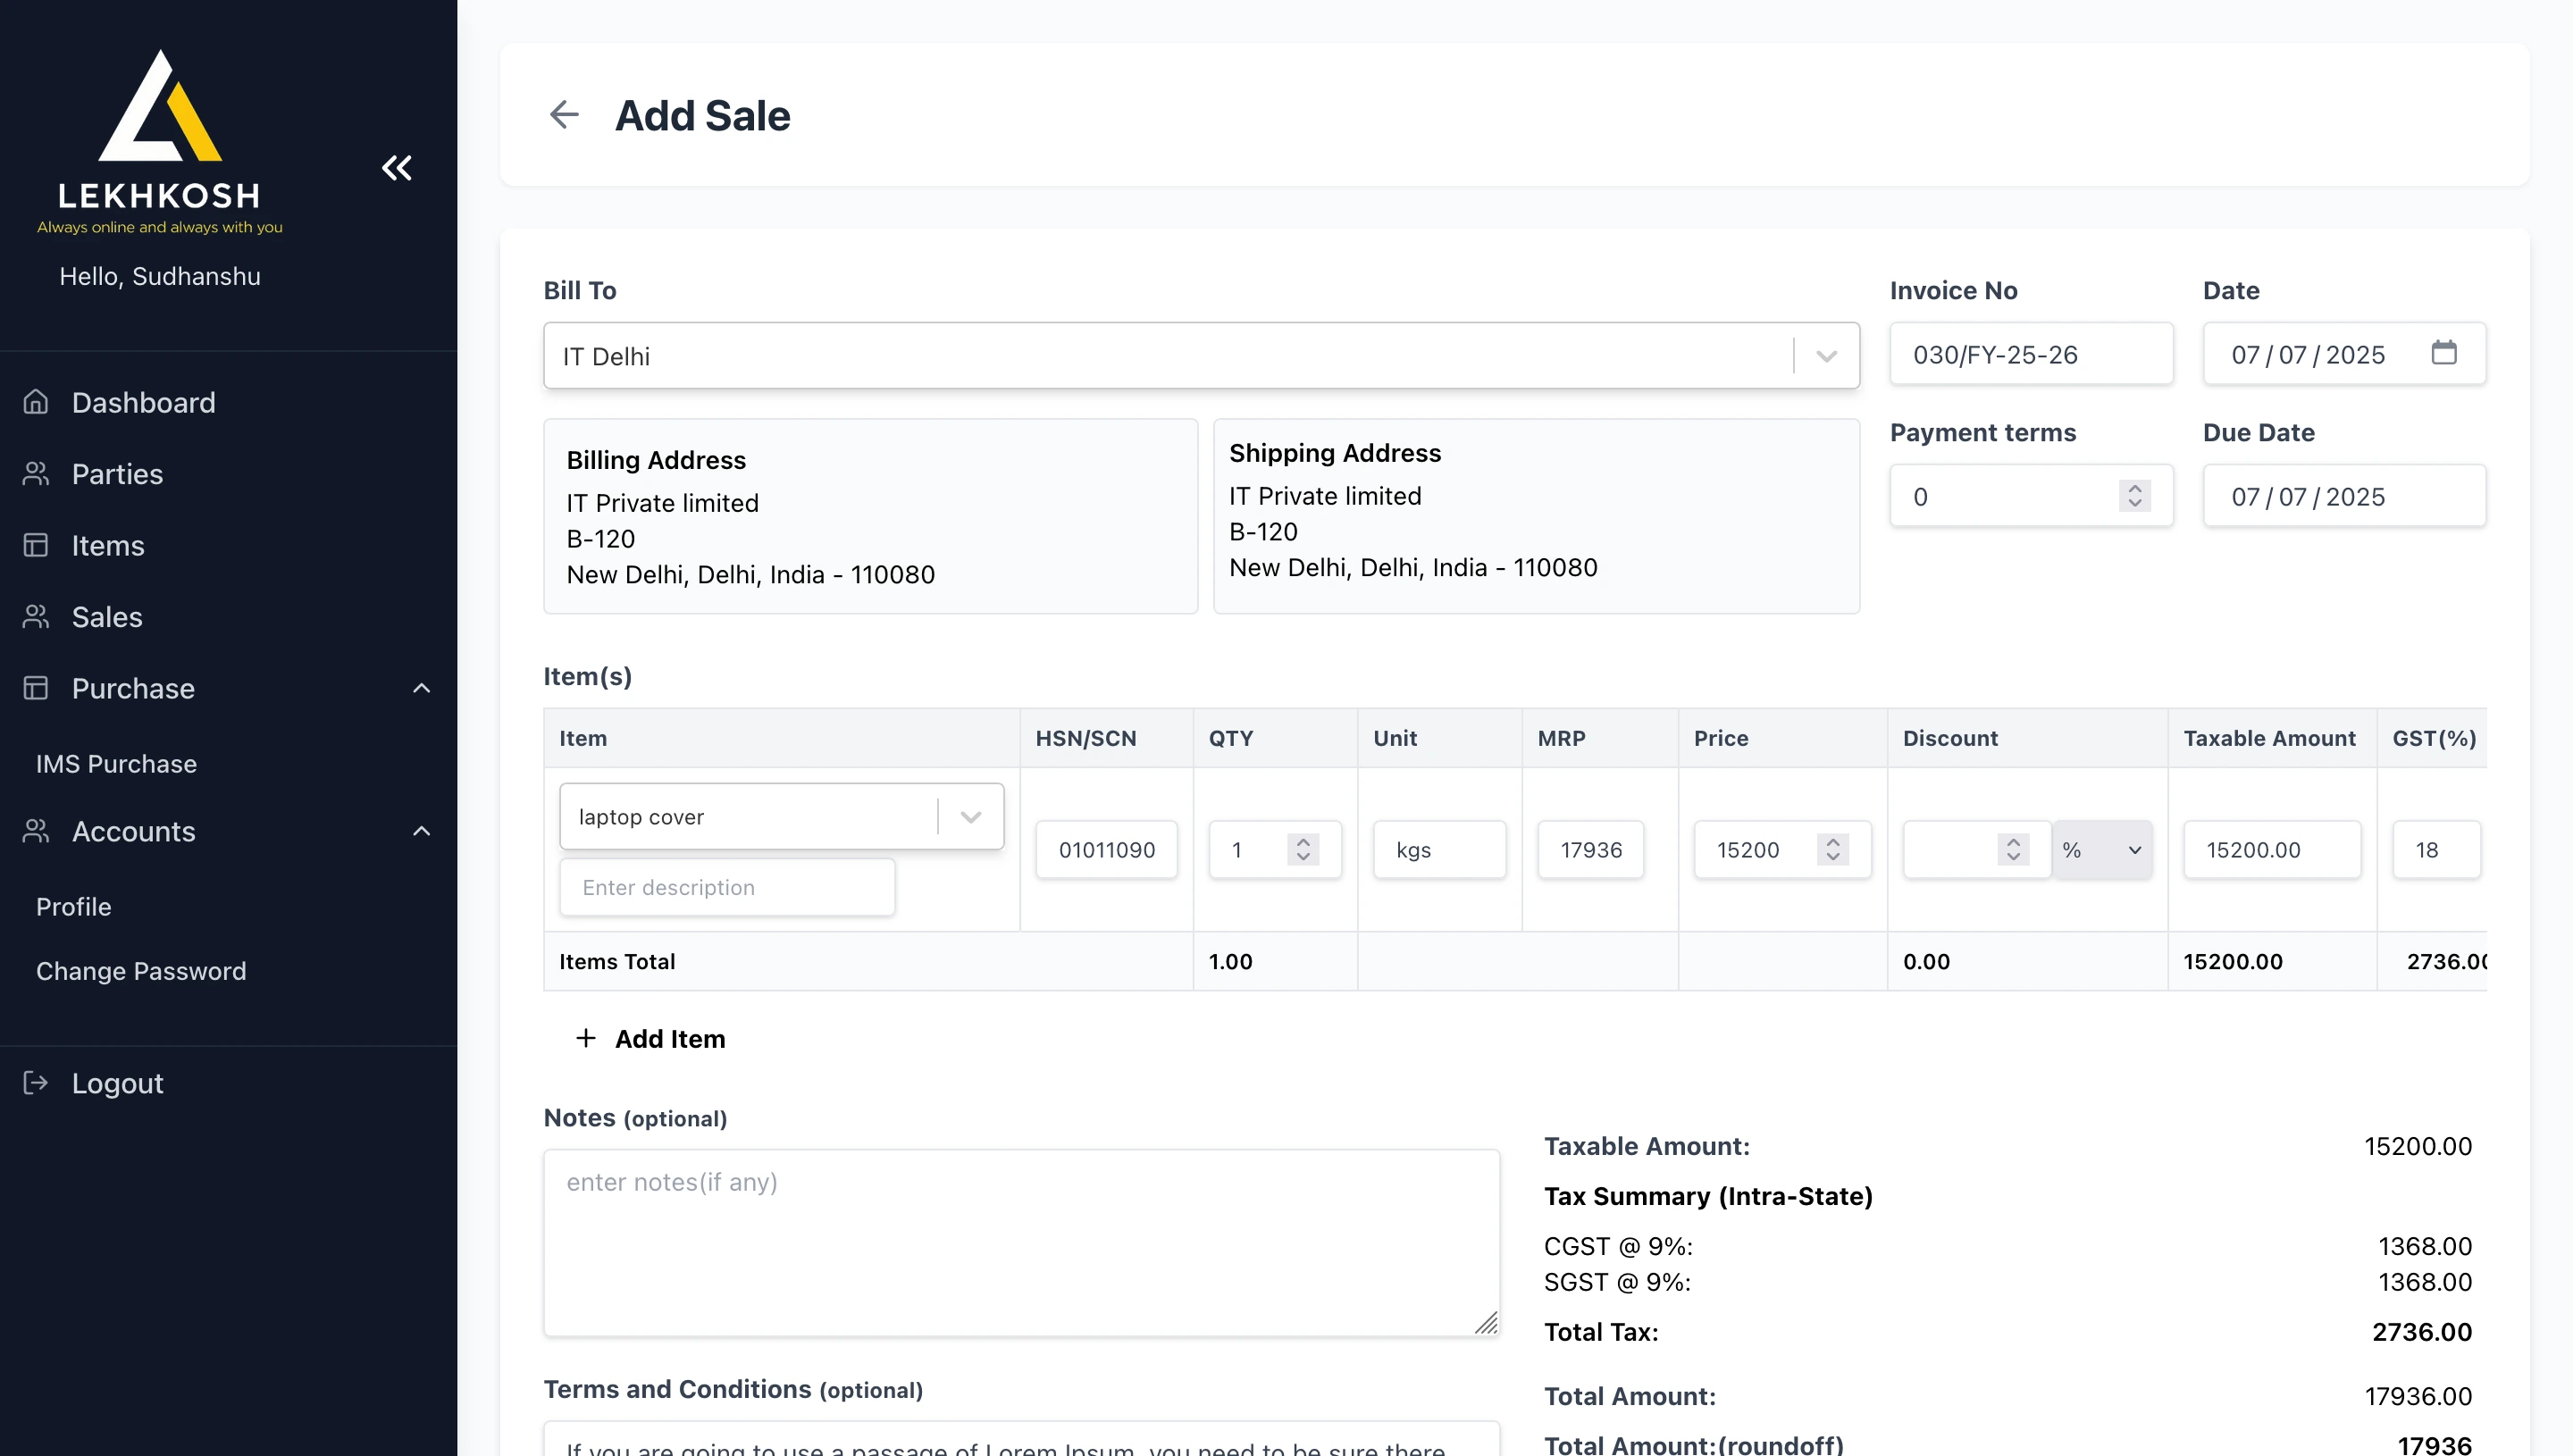Click the QTY stepper arrows
The width and height of the screenshot is (2573, 1456).
point(1303,850)
